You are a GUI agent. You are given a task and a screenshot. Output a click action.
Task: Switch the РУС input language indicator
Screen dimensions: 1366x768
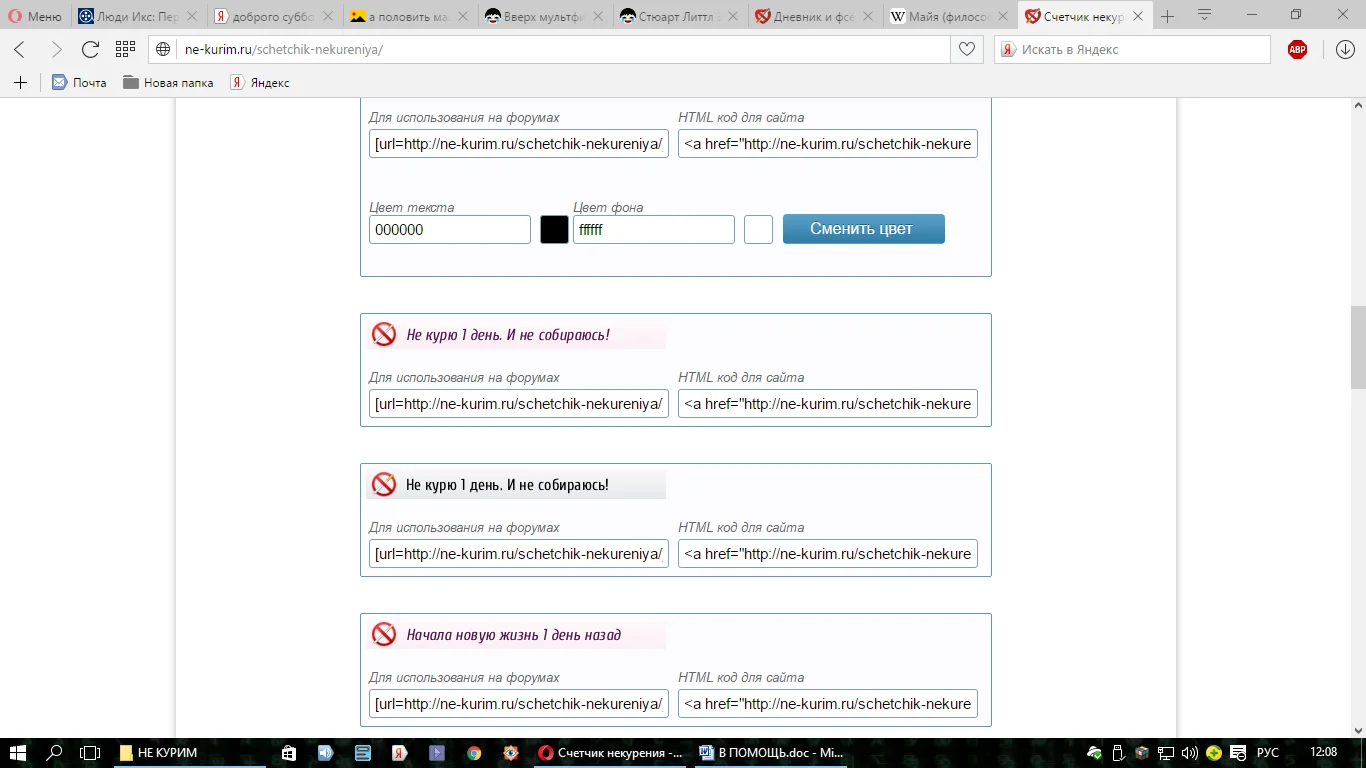[x=1267, y=753]
